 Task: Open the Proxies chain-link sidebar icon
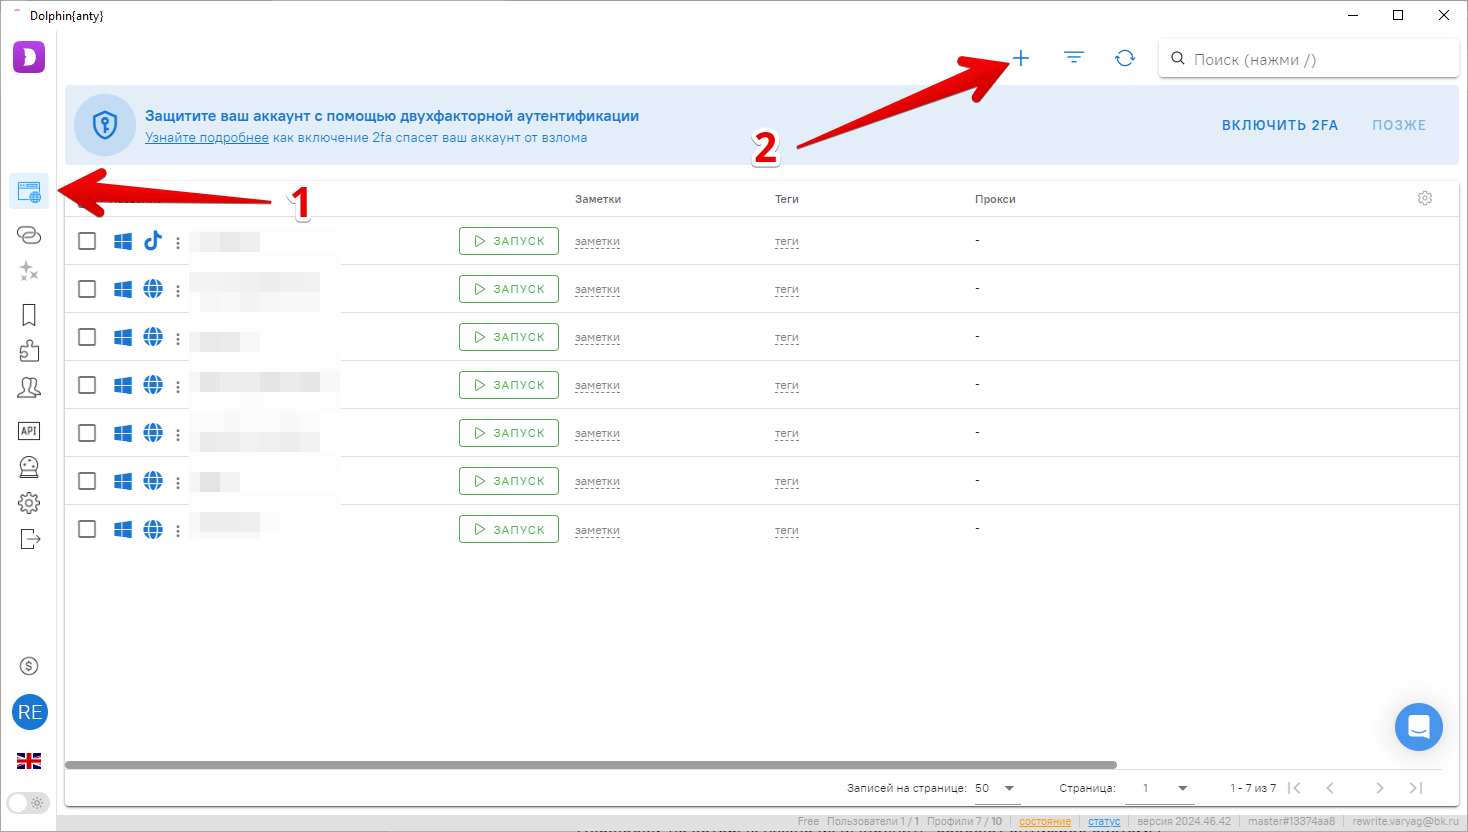click(x=29, y=235)
